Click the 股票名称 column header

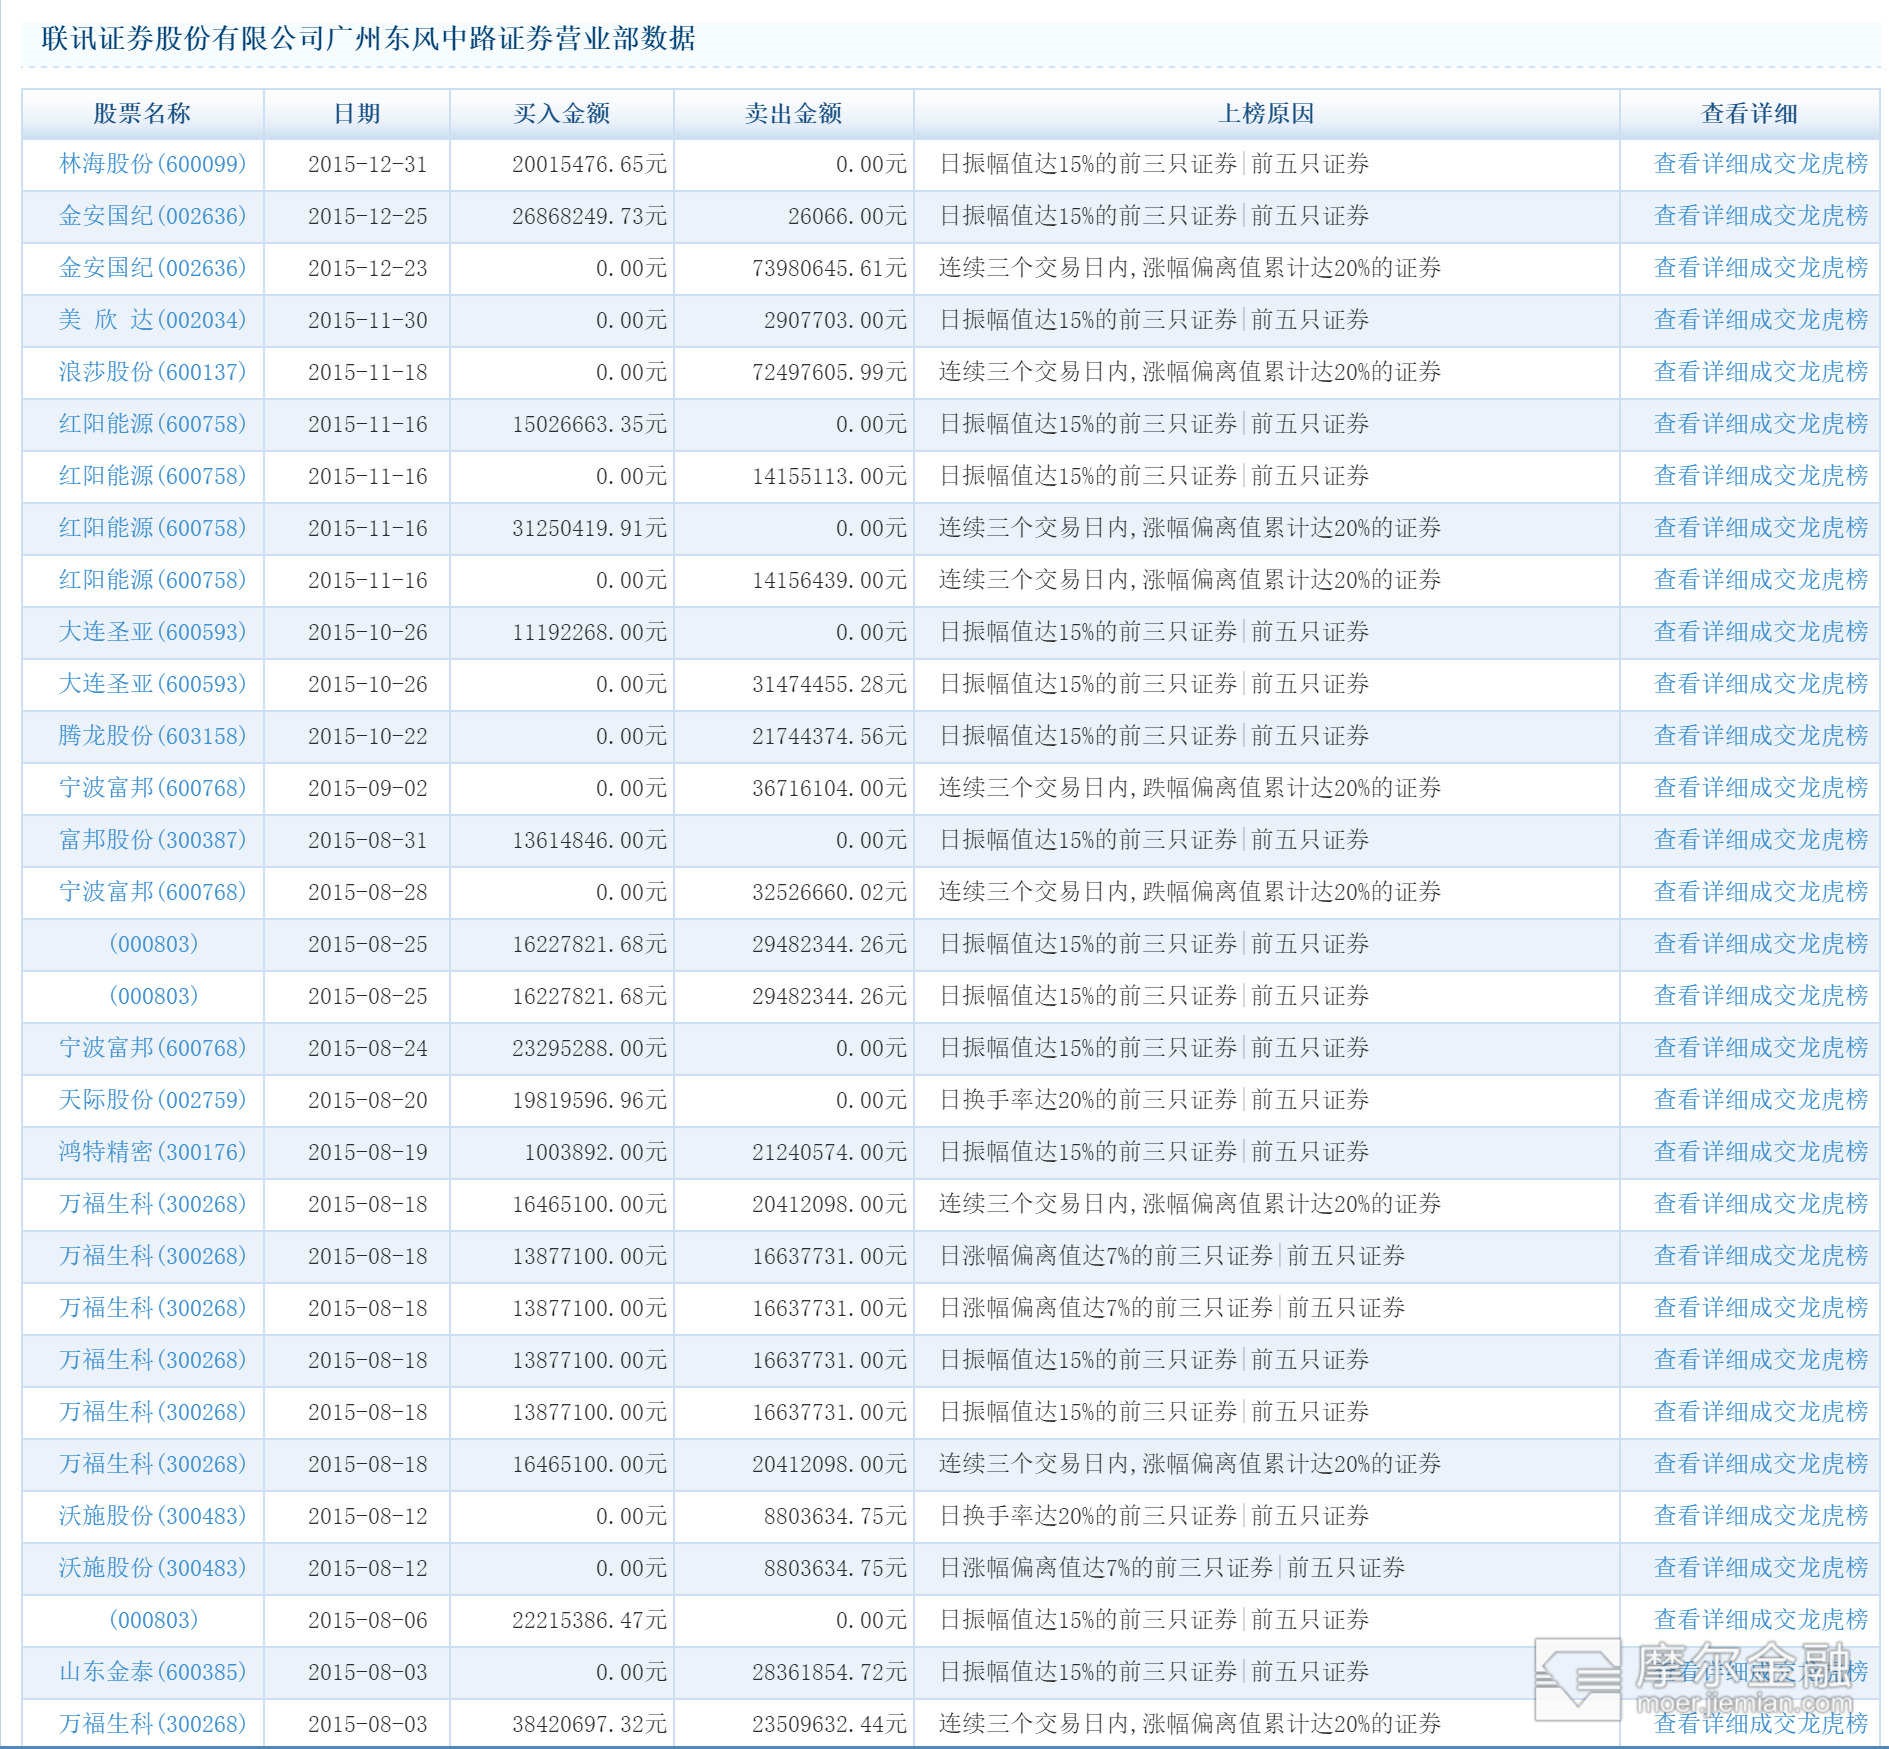(142, 114)
